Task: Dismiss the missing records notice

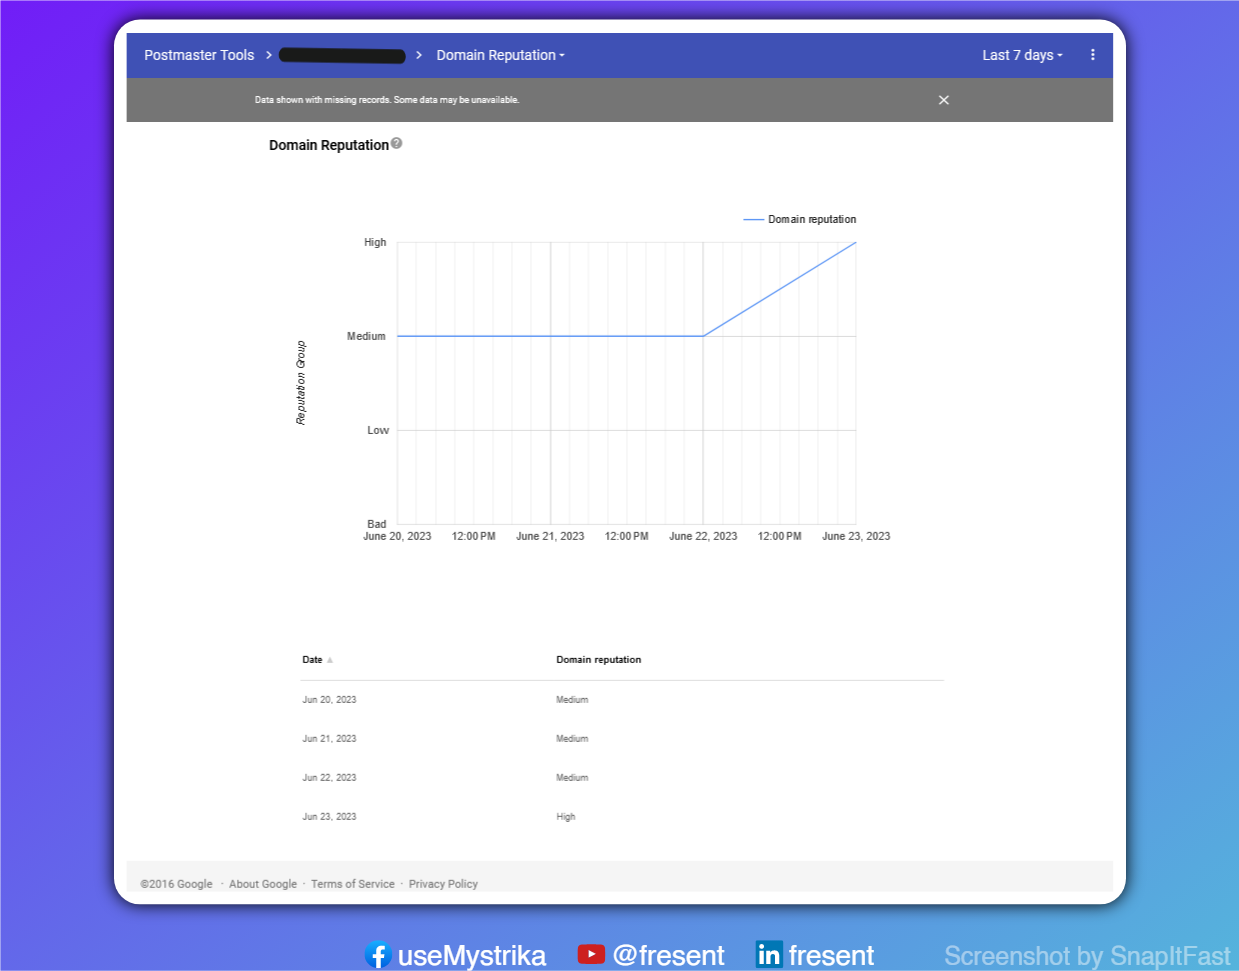Action: pos(943,100)
